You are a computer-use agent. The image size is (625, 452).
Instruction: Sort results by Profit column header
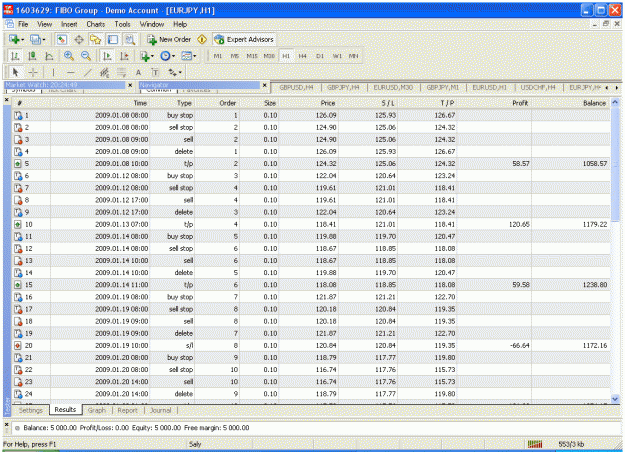tap(520, 103)
